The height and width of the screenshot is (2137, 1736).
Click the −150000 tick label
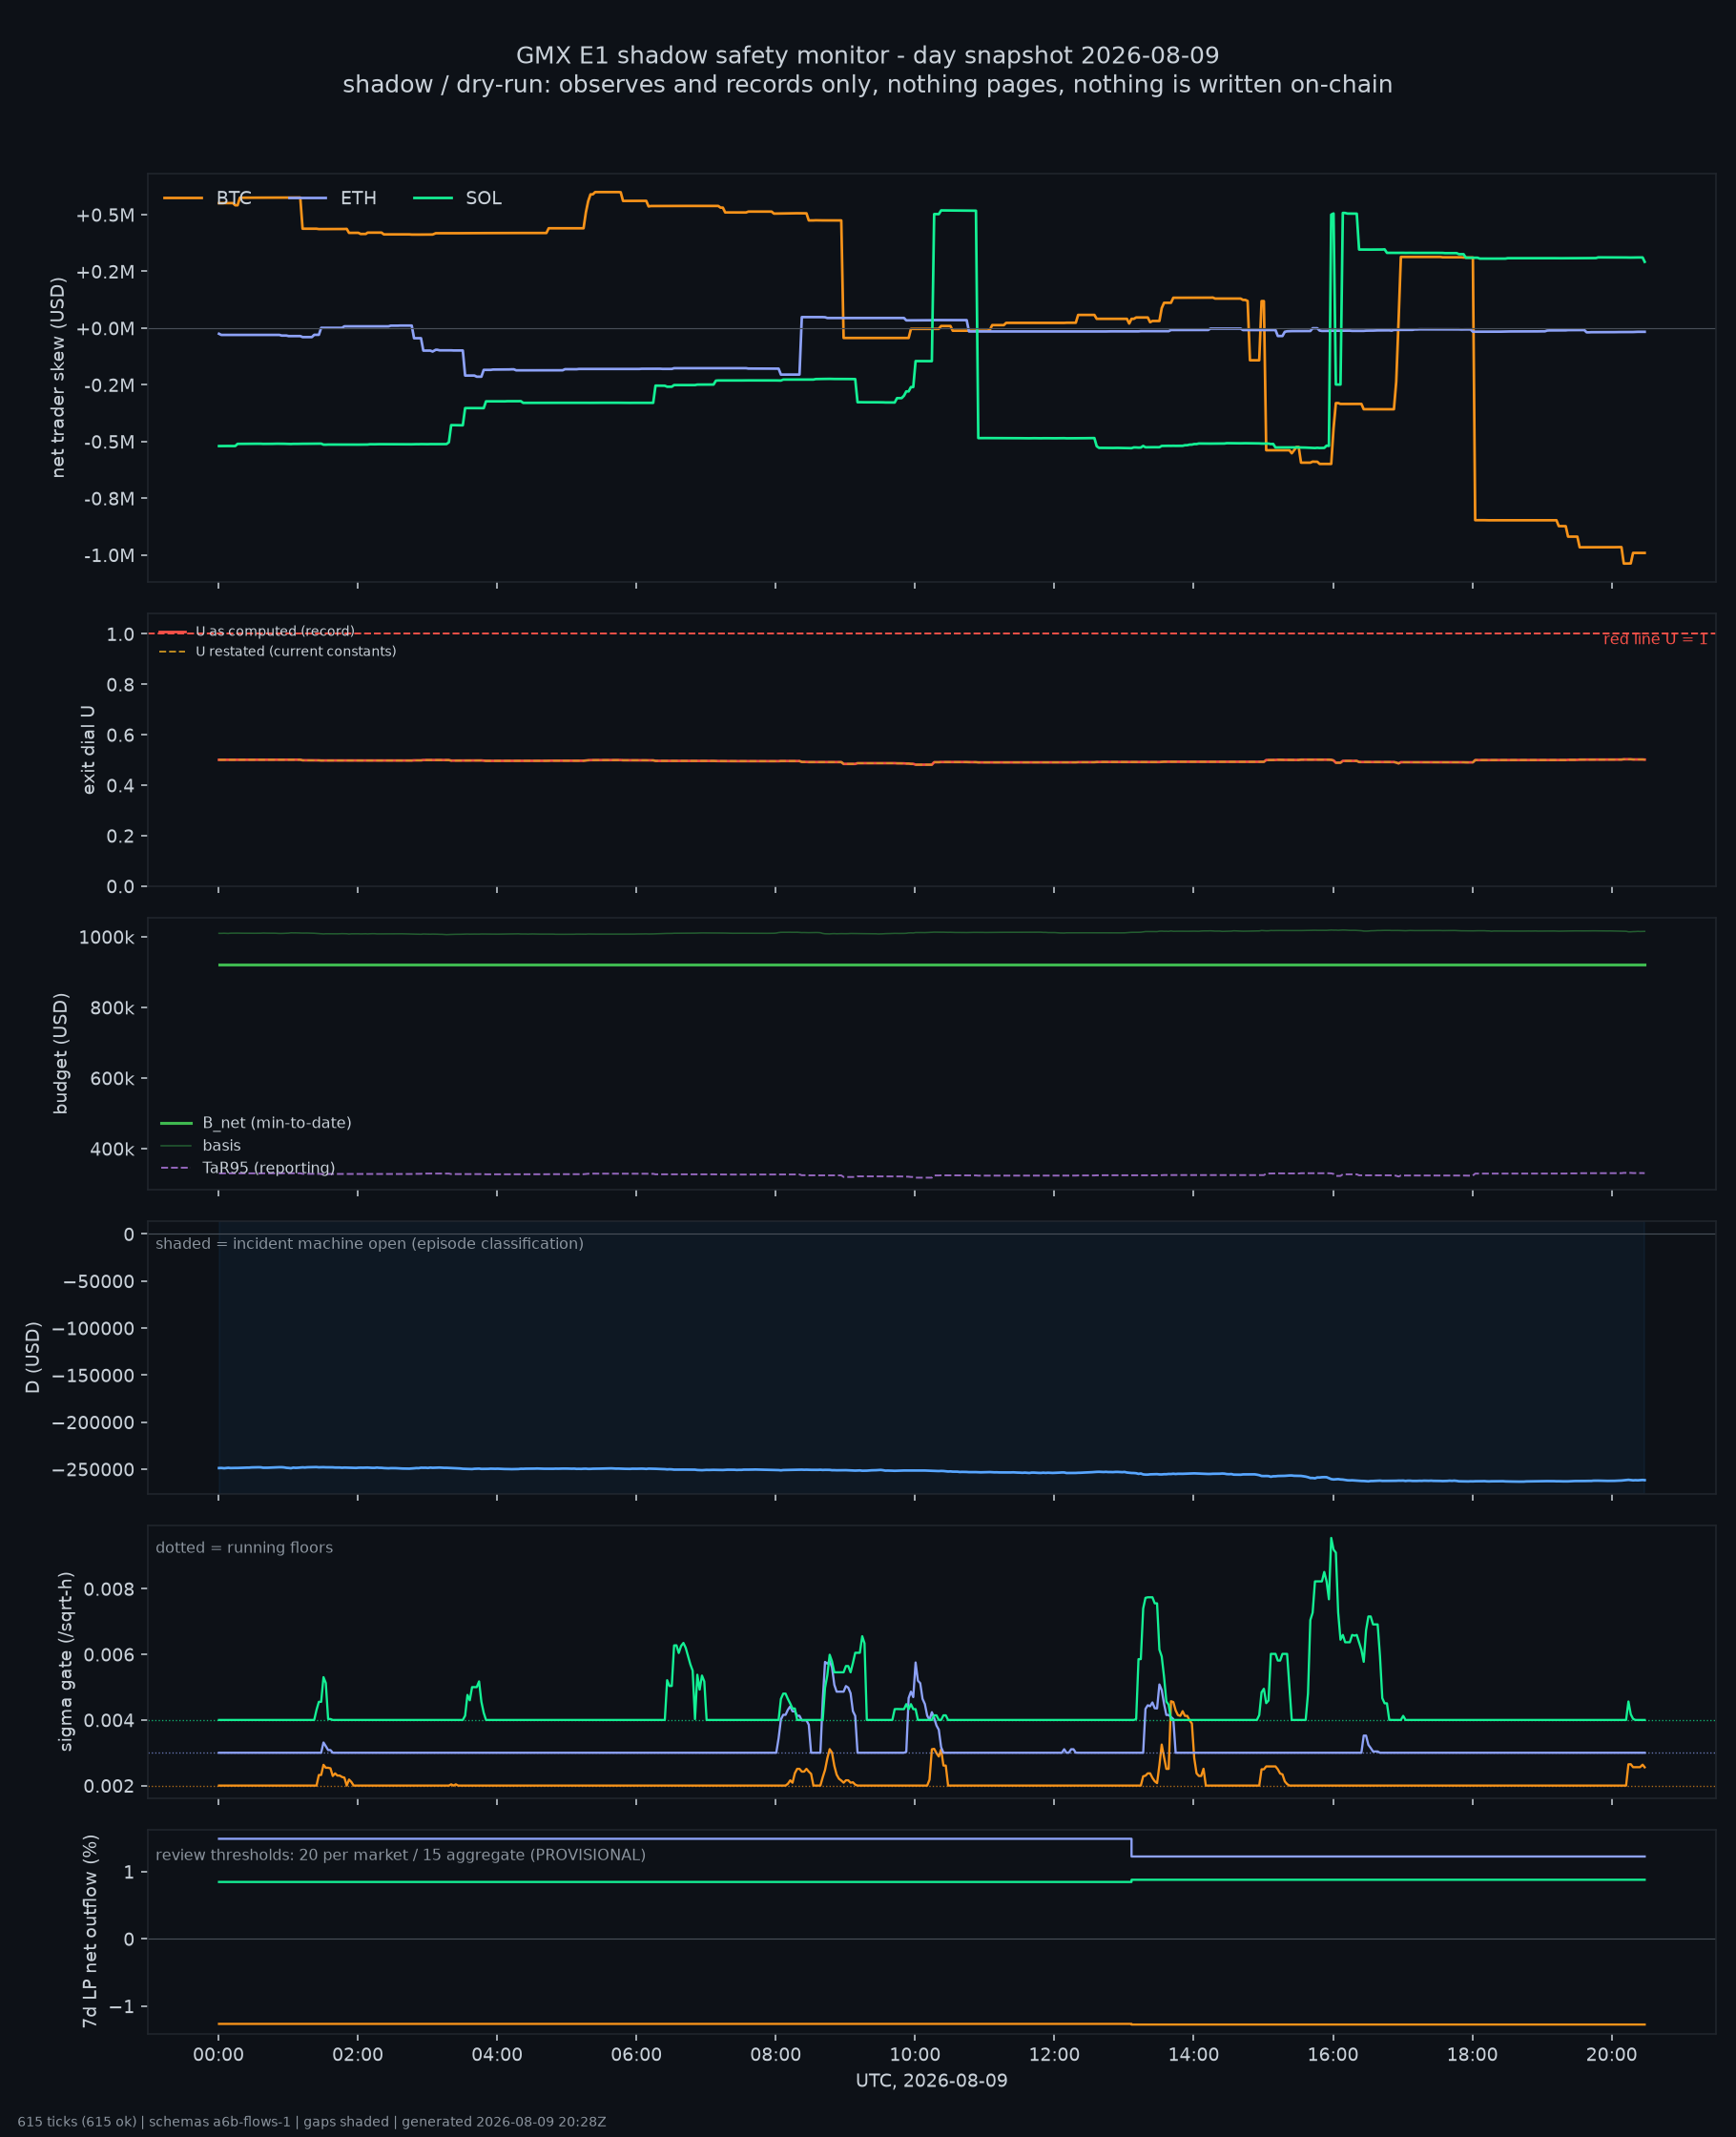(x=94, y=1376)
